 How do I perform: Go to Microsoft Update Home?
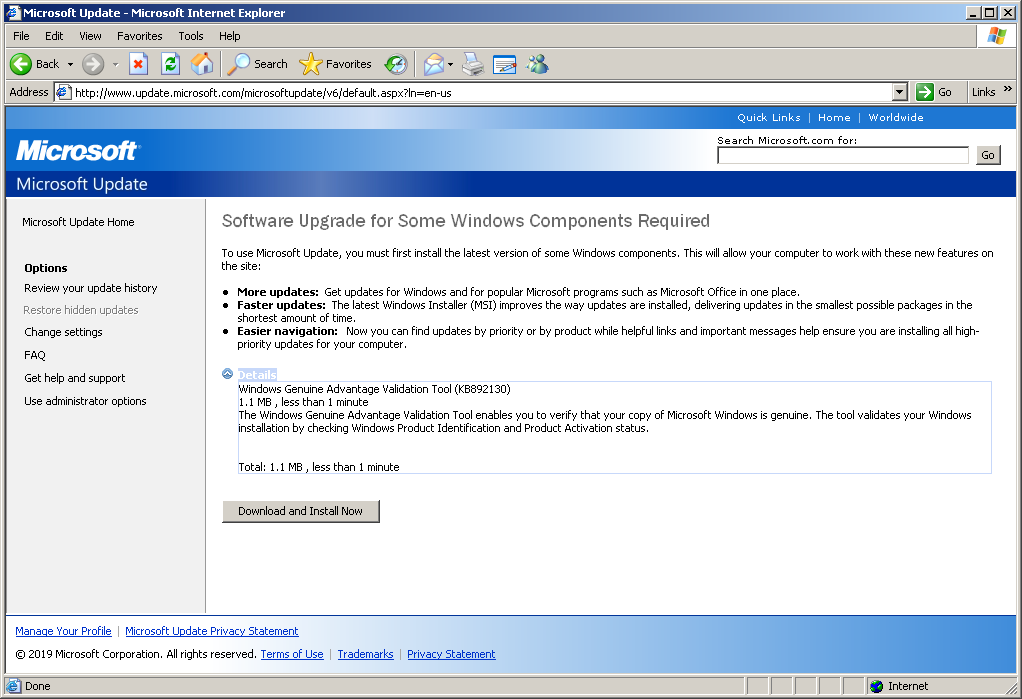(78, 222)
